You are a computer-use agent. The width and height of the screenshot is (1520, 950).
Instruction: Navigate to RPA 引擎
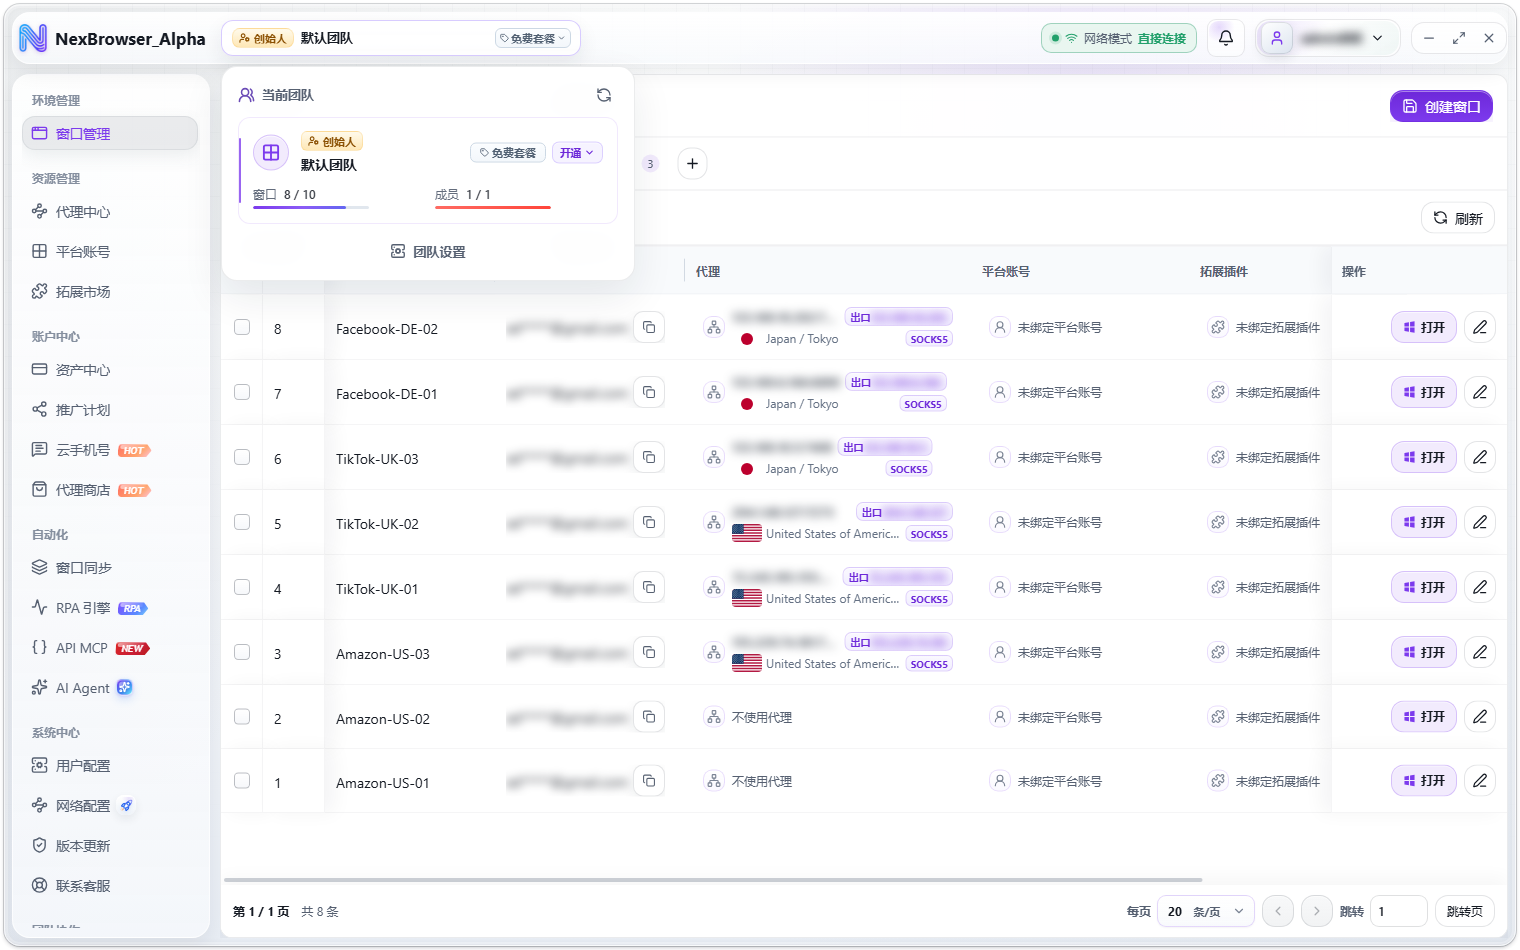pos(110,608)
